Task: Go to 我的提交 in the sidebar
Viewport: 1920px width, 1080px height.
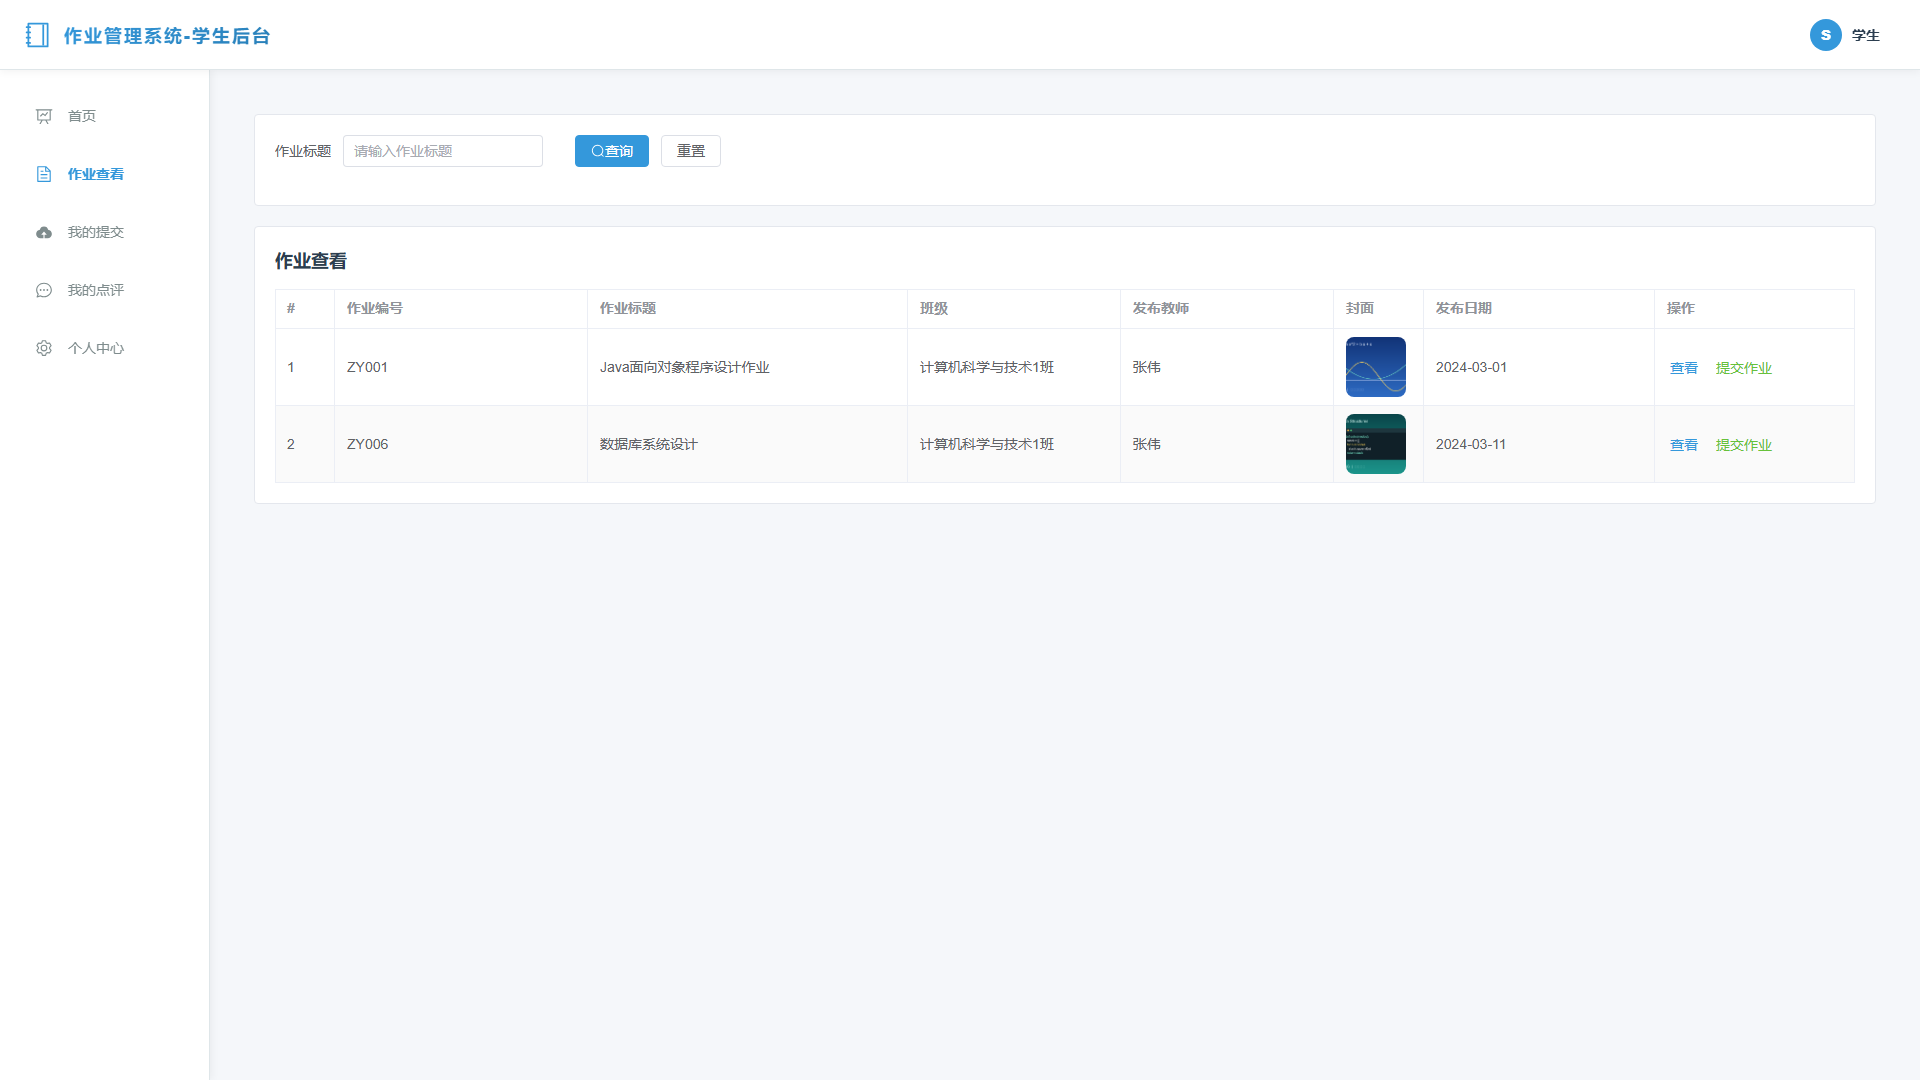Action: (x=105, y=232)
